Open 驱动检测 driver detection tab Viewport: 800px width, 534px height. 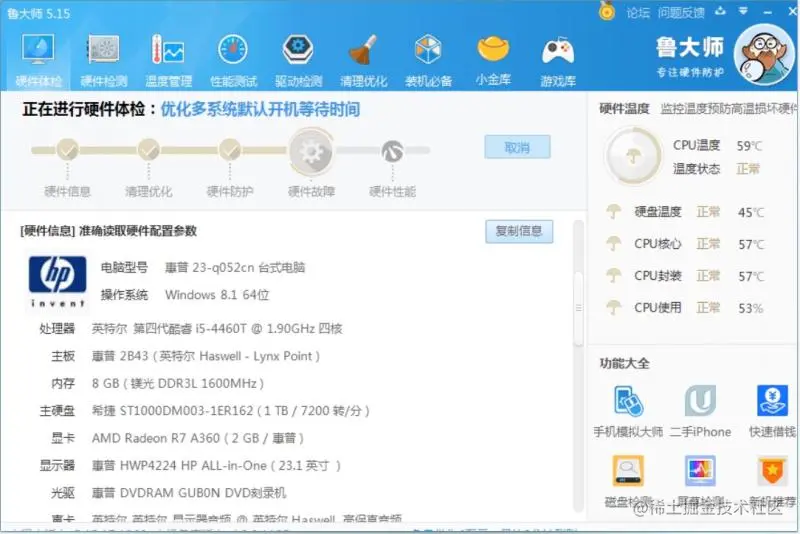[x=298, y=61]
